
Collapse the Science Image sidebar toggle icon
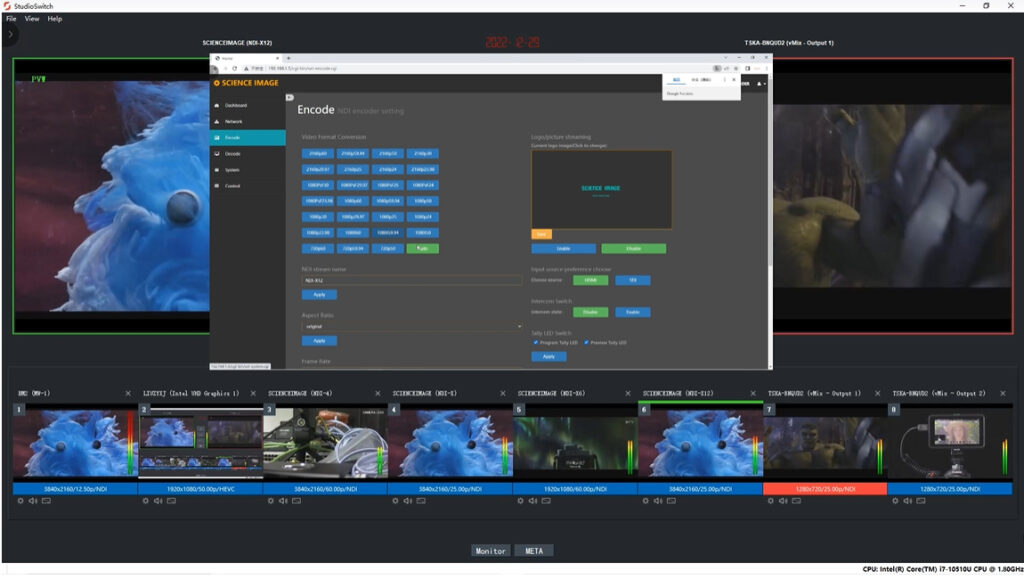coord(289,97)
